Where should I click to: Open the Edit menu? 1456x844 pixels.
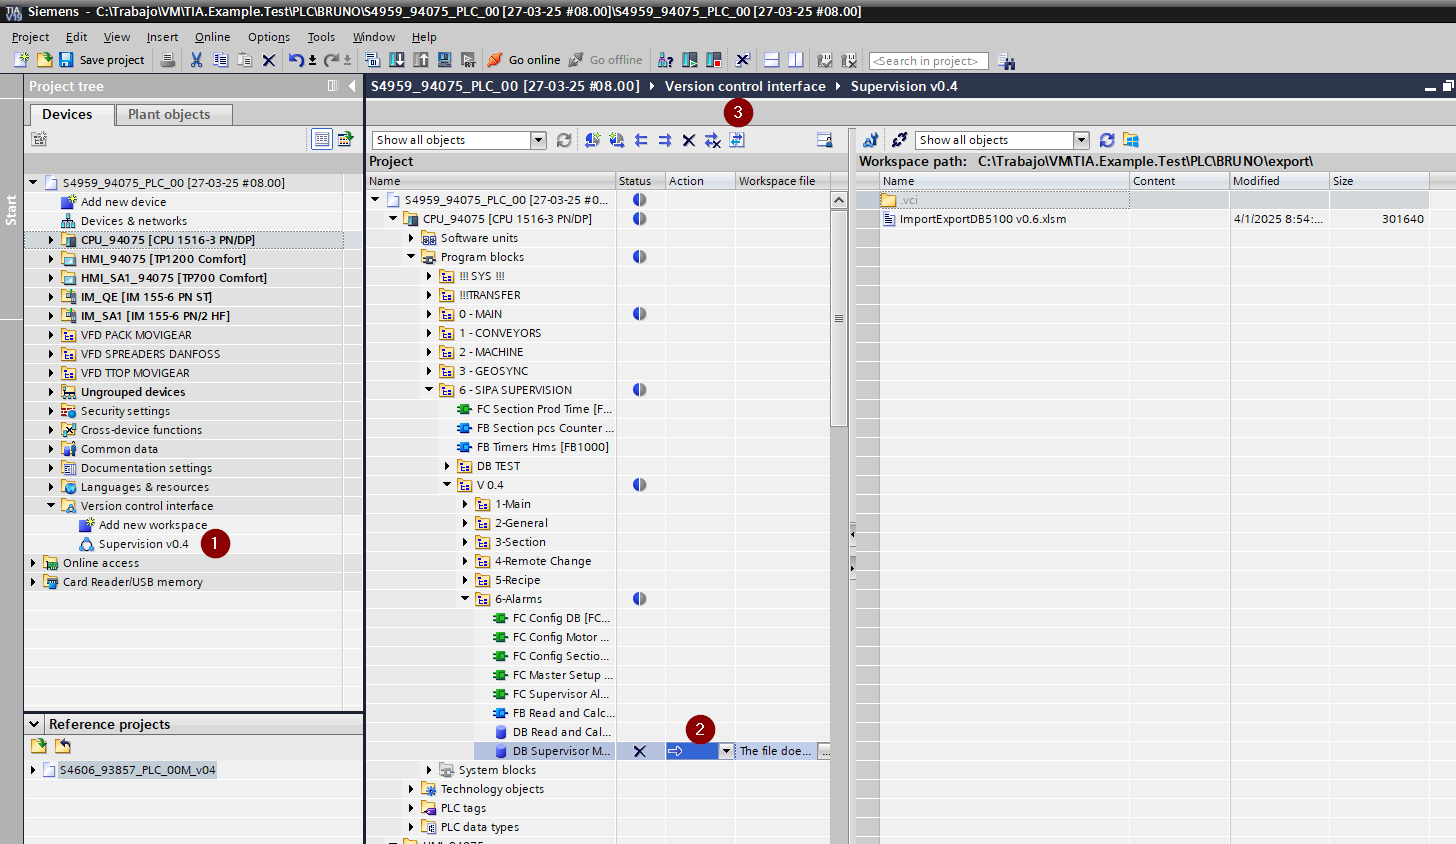(77, 37)
